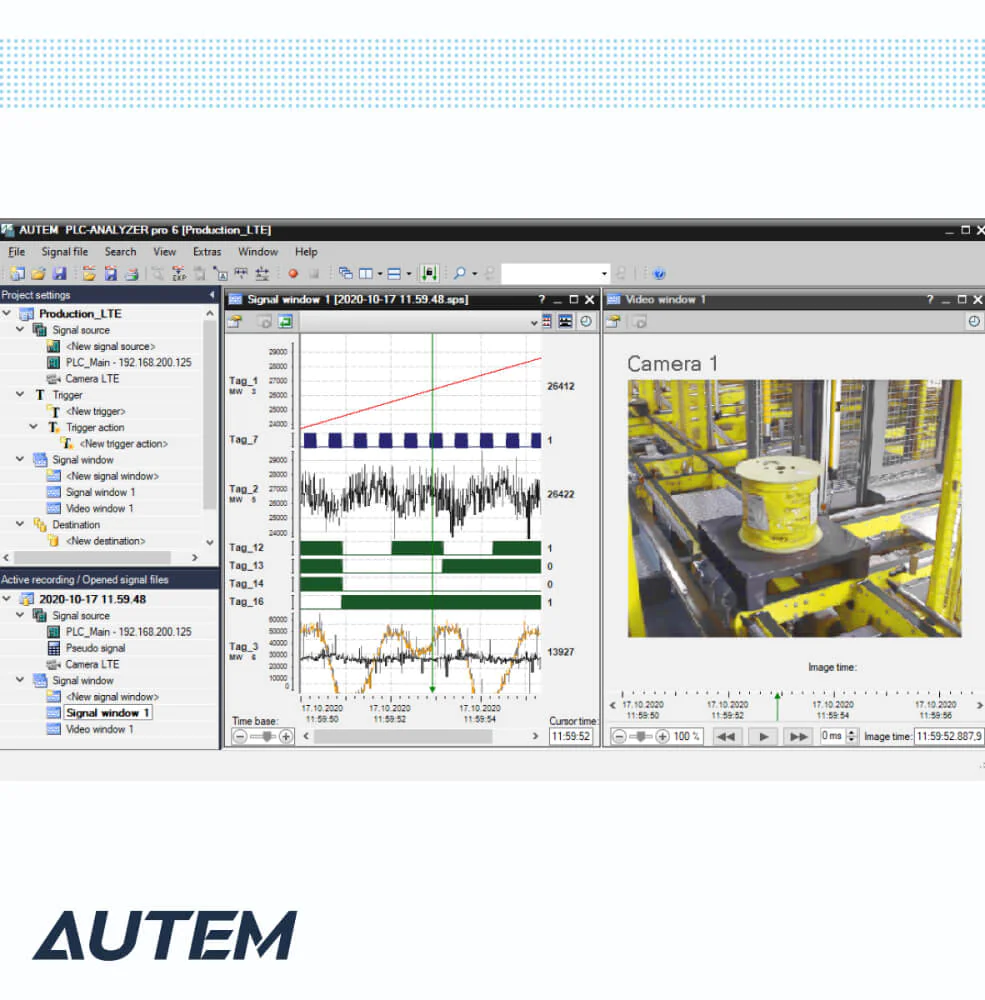Image resolution: width=985 pixels, height=1000 pixels.
Task: Click the magnifier search icon in toolbar
Action: pos(459,274)
